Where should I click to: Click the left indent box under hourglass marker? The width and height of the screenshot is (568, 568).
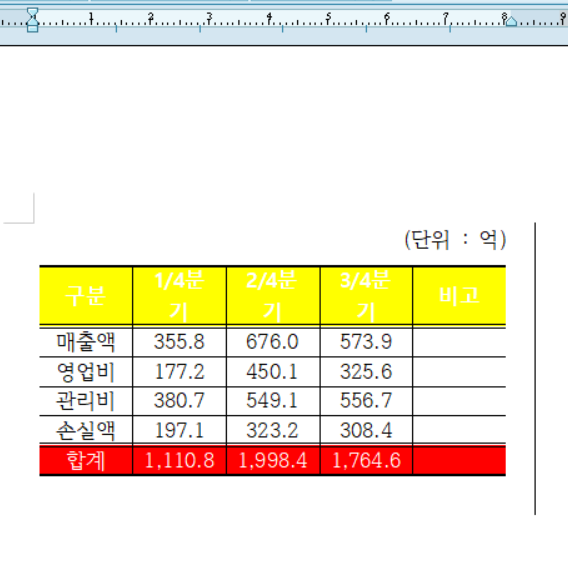(x=33, y=29)
